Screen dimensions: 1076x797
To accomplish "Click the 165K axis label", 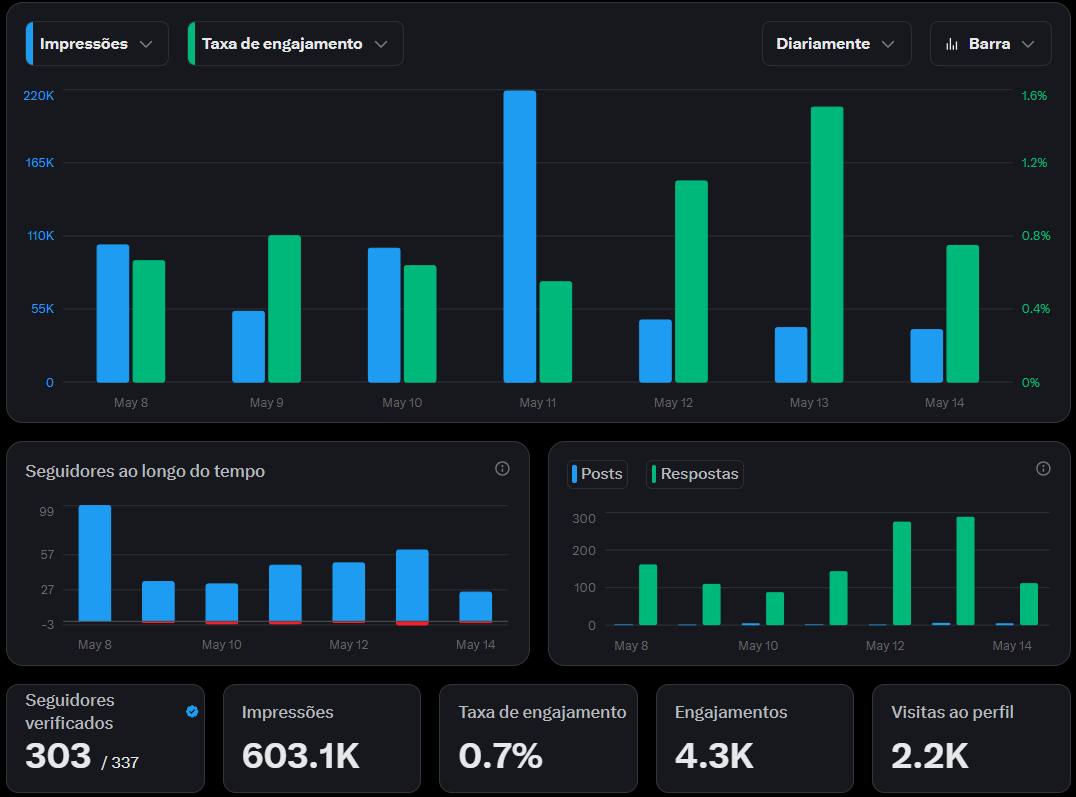I will [39, 163].
